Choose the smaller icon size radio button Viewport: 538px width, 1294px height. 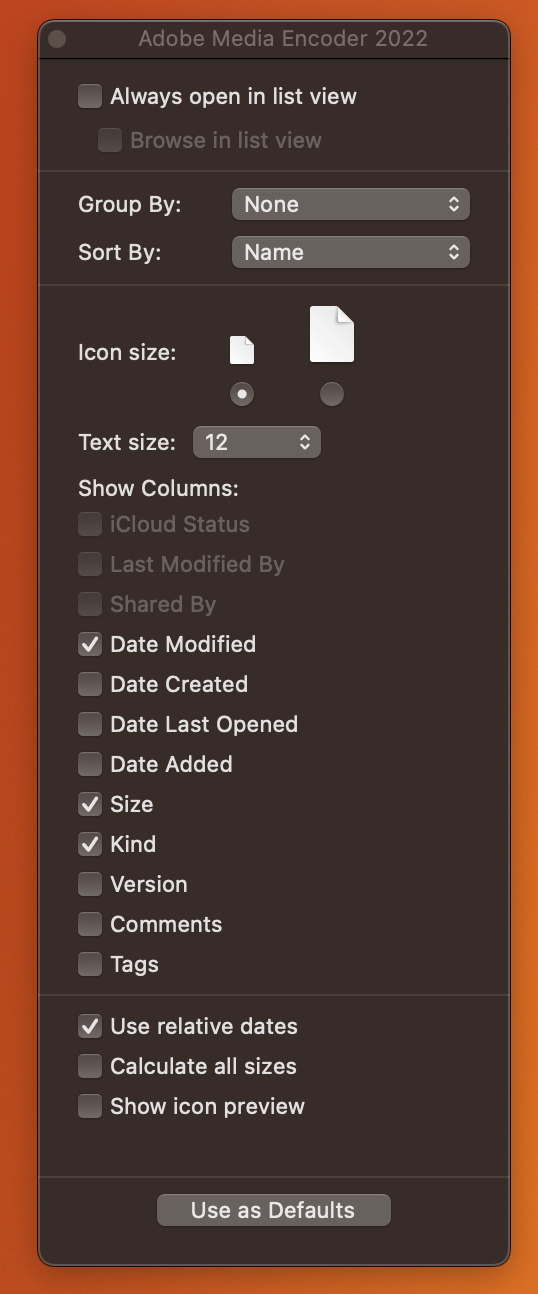point(242,394)
